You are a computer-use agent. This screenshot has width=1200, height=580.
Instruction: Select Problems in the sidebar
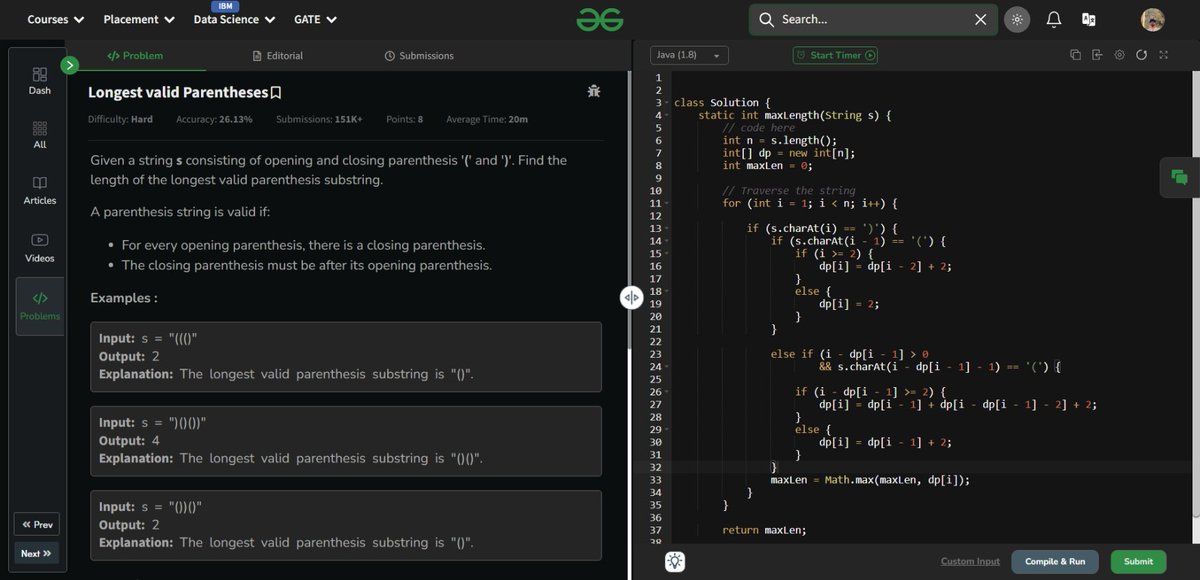(40, 306)
